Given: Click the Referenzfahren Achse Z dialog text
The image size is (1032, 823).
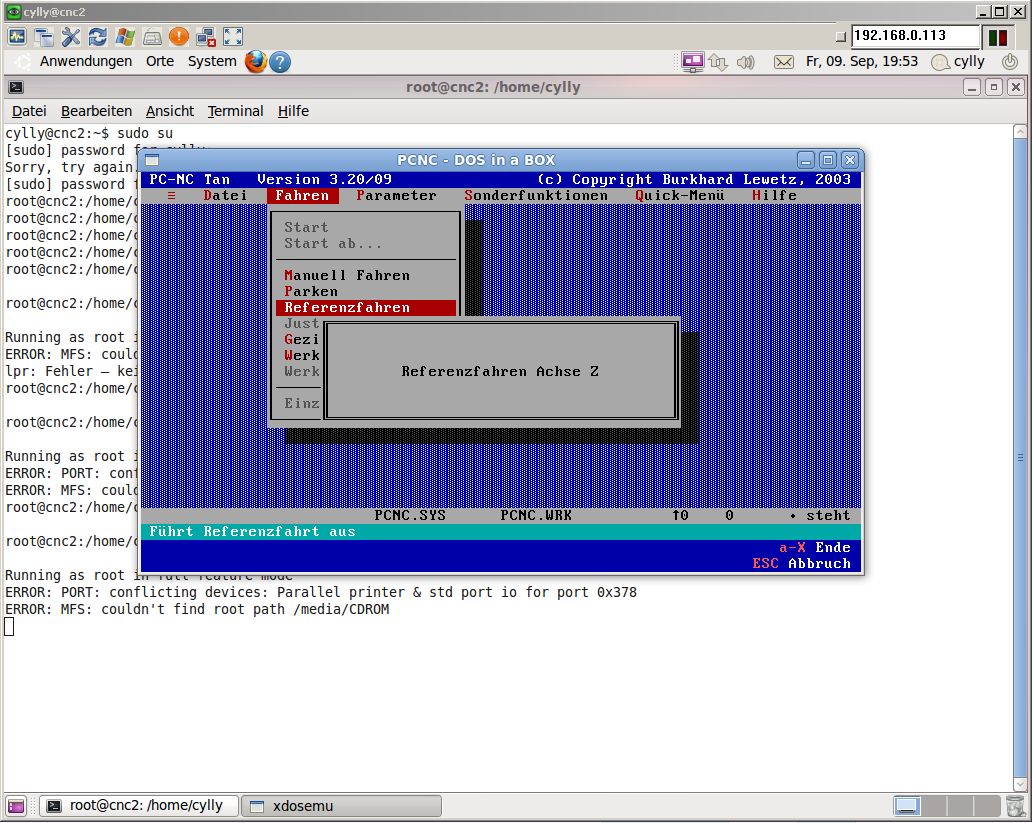Looking at the screenshot, I should [x=500, y=371].
